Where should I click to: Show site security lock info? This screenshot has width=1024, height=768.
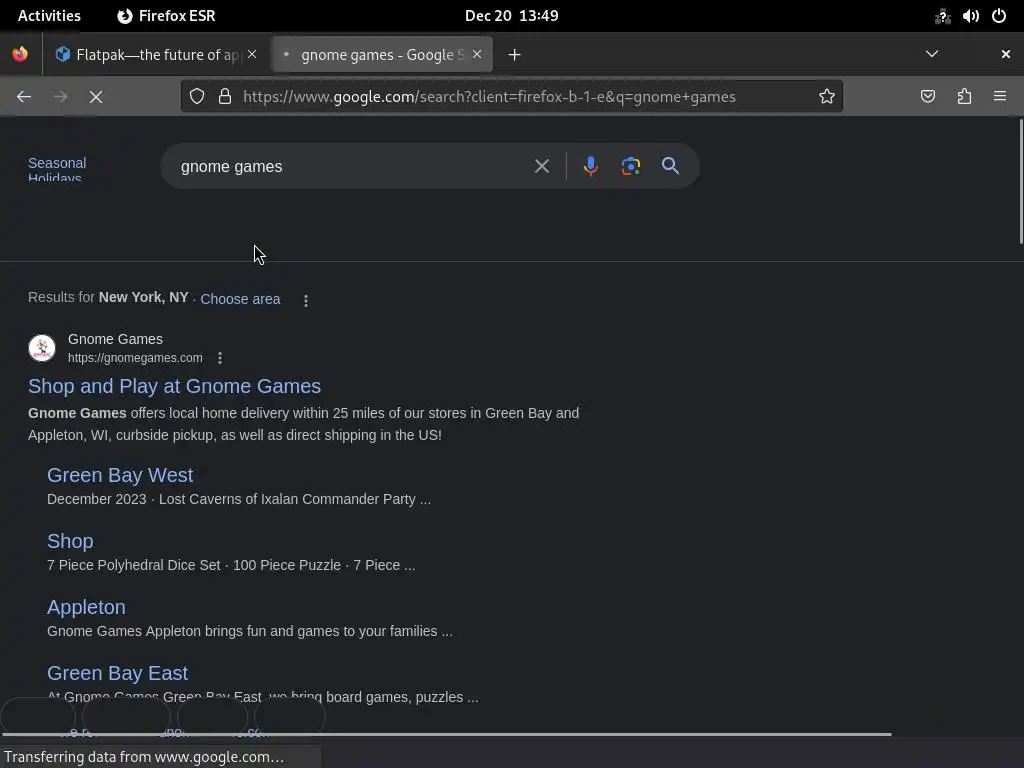click(x=225, y=97)
